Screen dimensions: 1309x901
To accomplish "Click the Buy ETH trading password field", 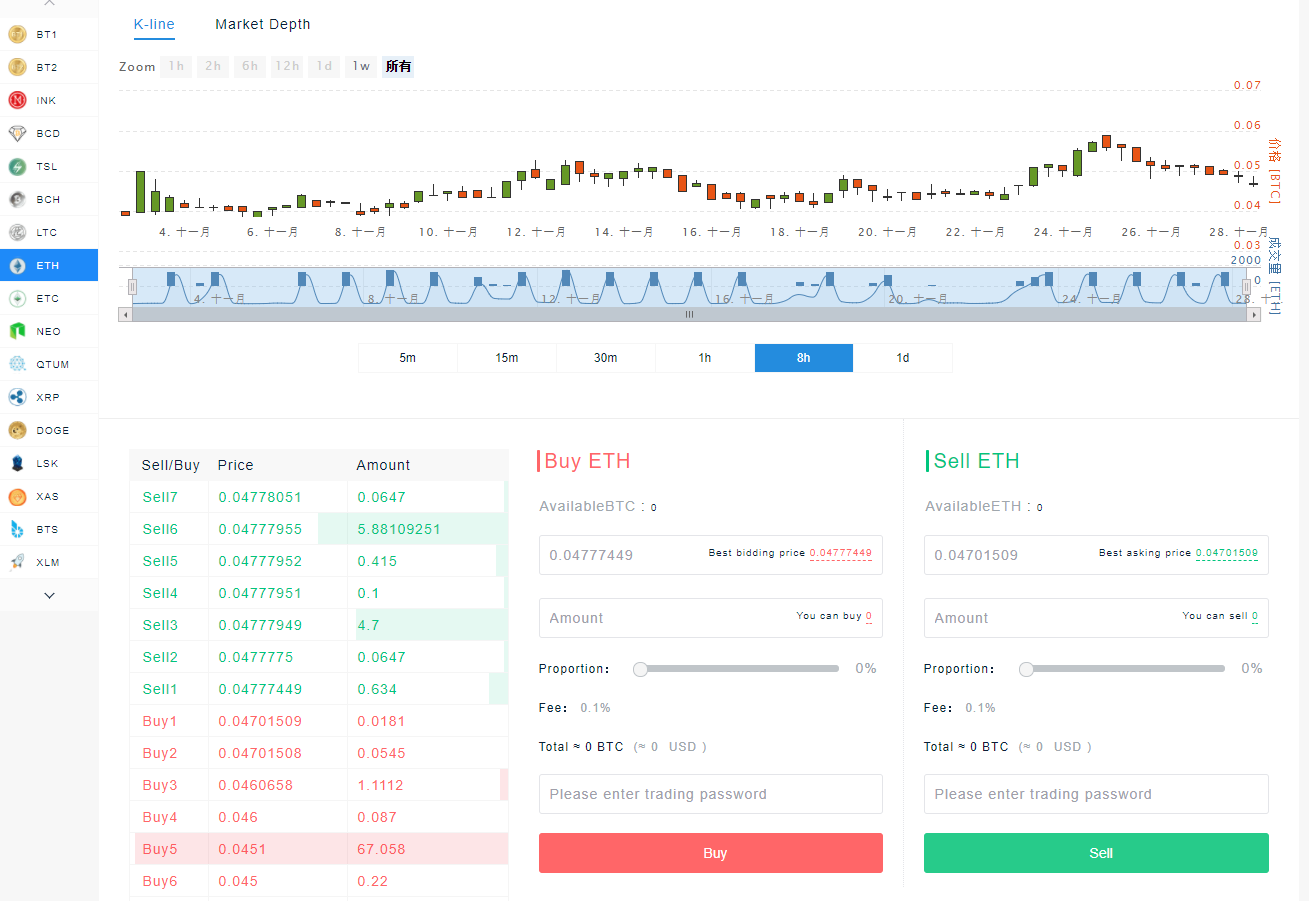I will pyautogui.click(x=710, y=794).
